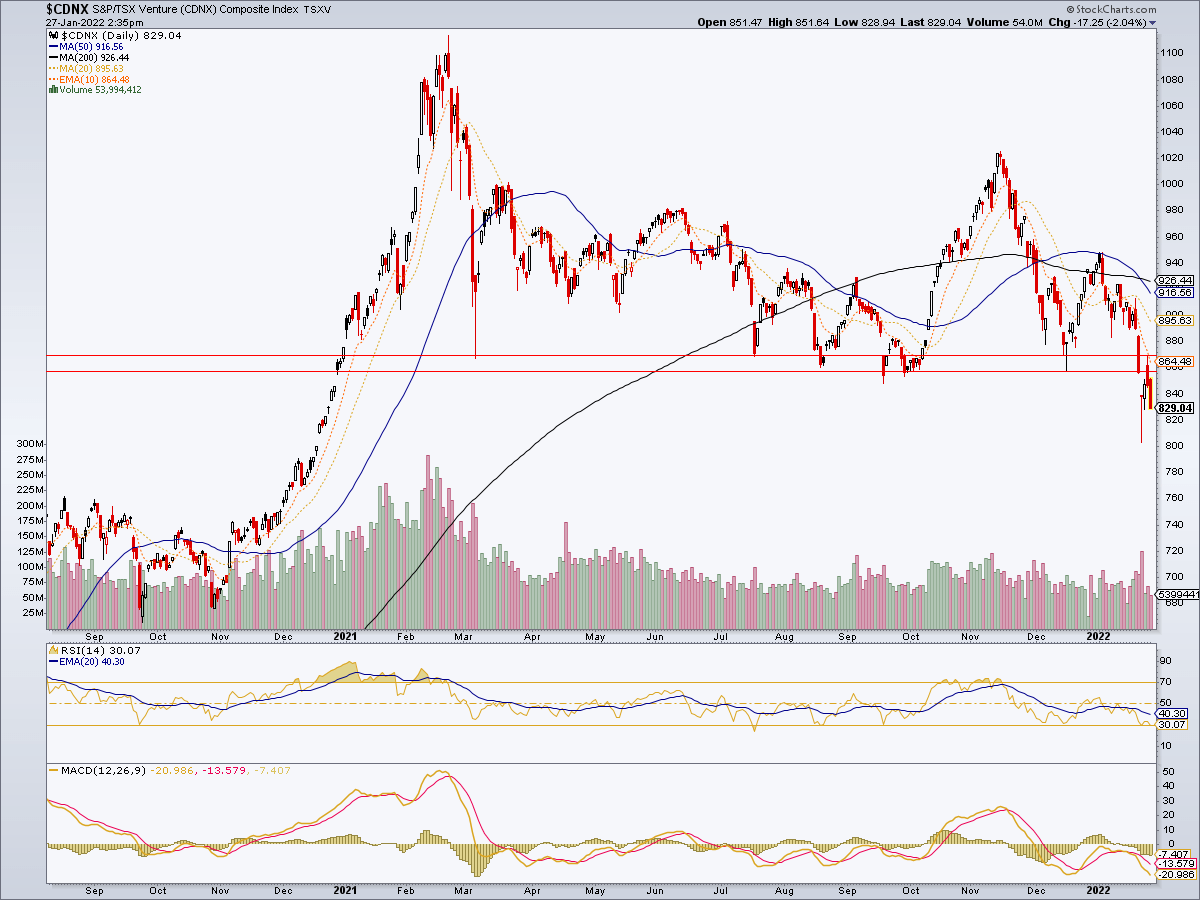The width and height of the screenshot is (1200, 900).
Task: Click the date stamp 27-Jan-2022 2:35pm
Action: pyautogui.click(x=93, y=21)
